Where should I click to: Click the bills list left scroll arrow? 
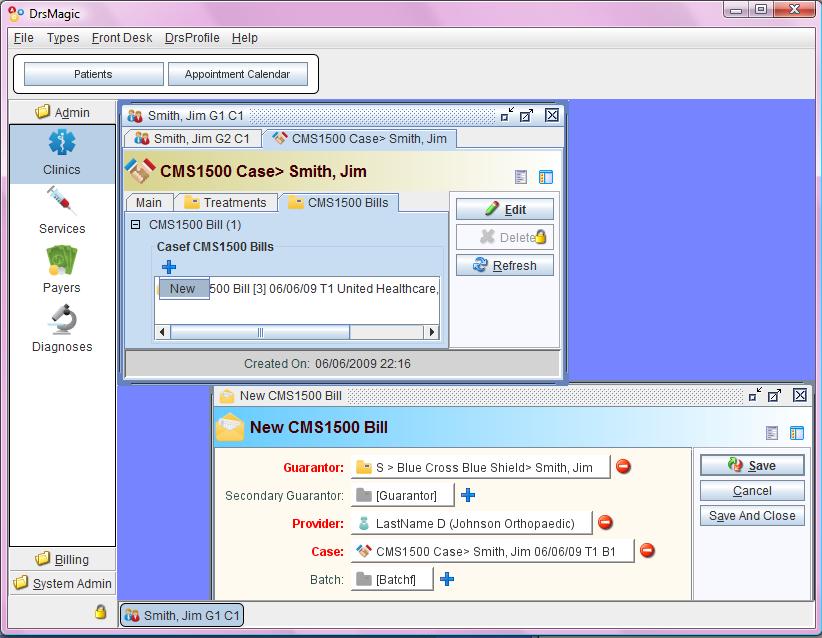[162, 332]
